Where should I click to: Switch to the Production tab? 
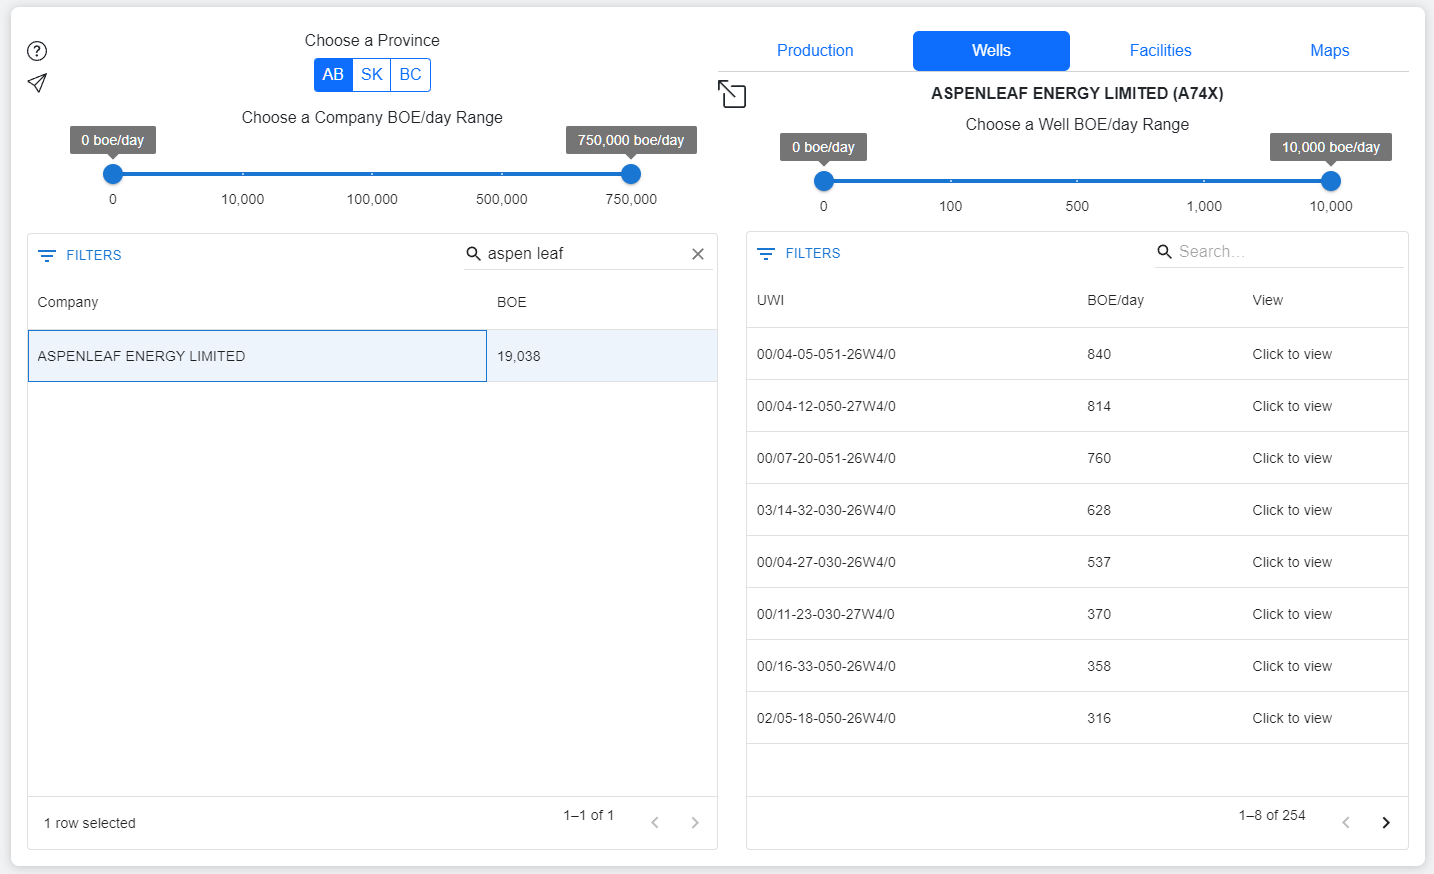[x=815, y=51]
